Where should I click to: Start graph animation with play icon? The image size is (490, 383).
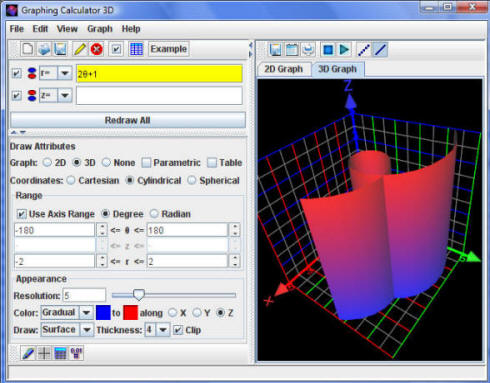(344, 50)
